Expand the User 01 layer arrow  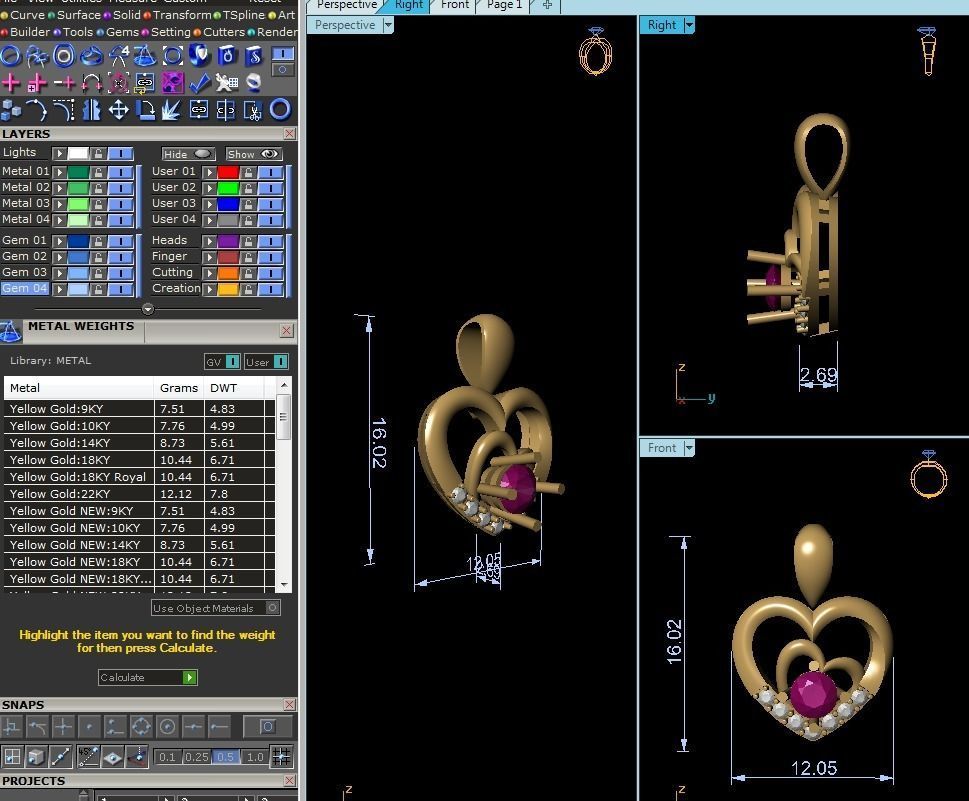coord(209,172)
